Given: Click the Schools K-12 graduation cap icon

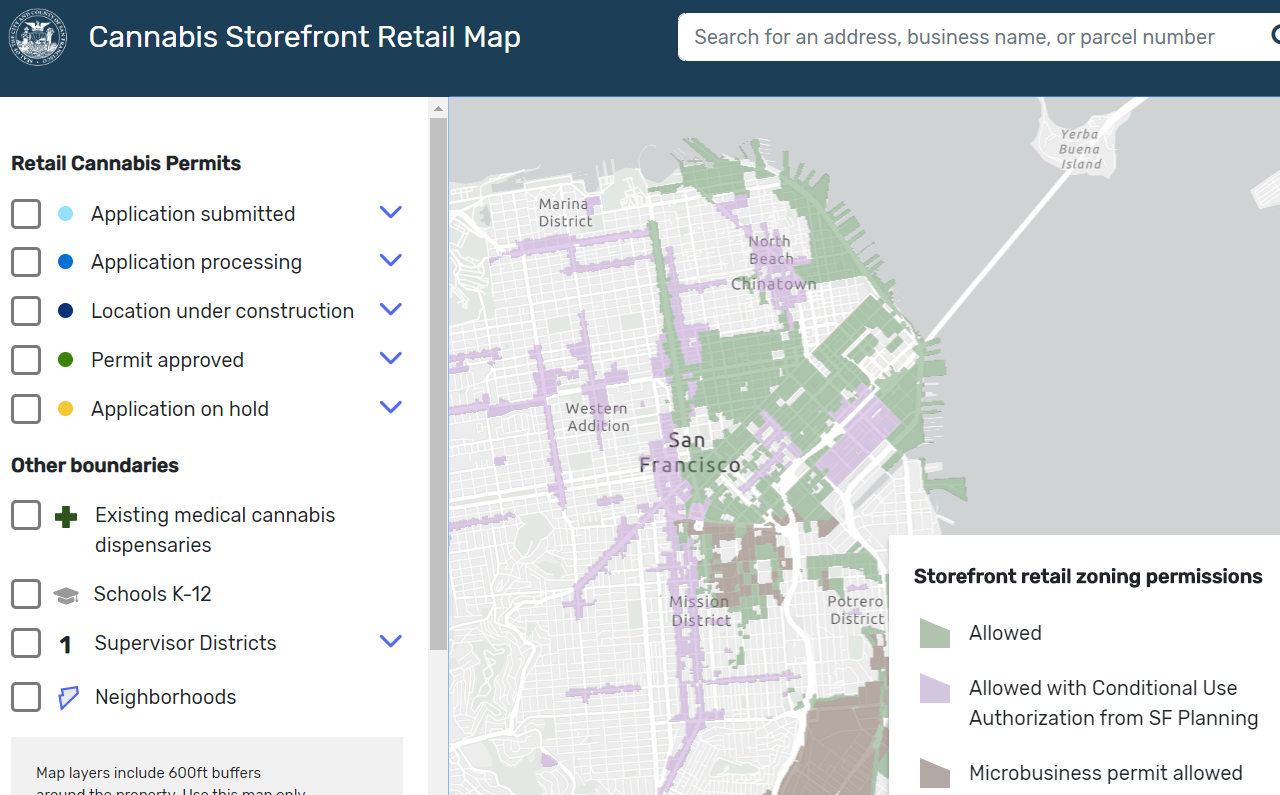Looking at the screenshot, I should (x=66, y=593).
